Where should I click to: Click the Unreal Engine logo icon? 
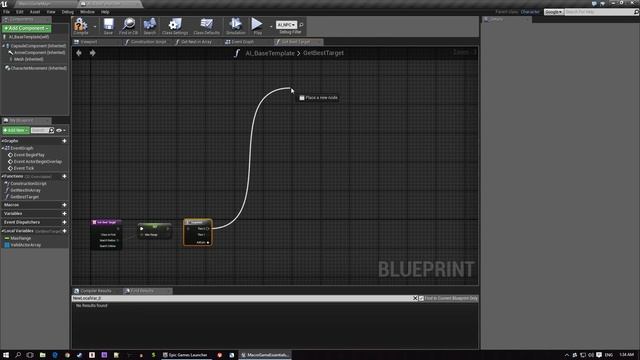(x=4, y=4)
